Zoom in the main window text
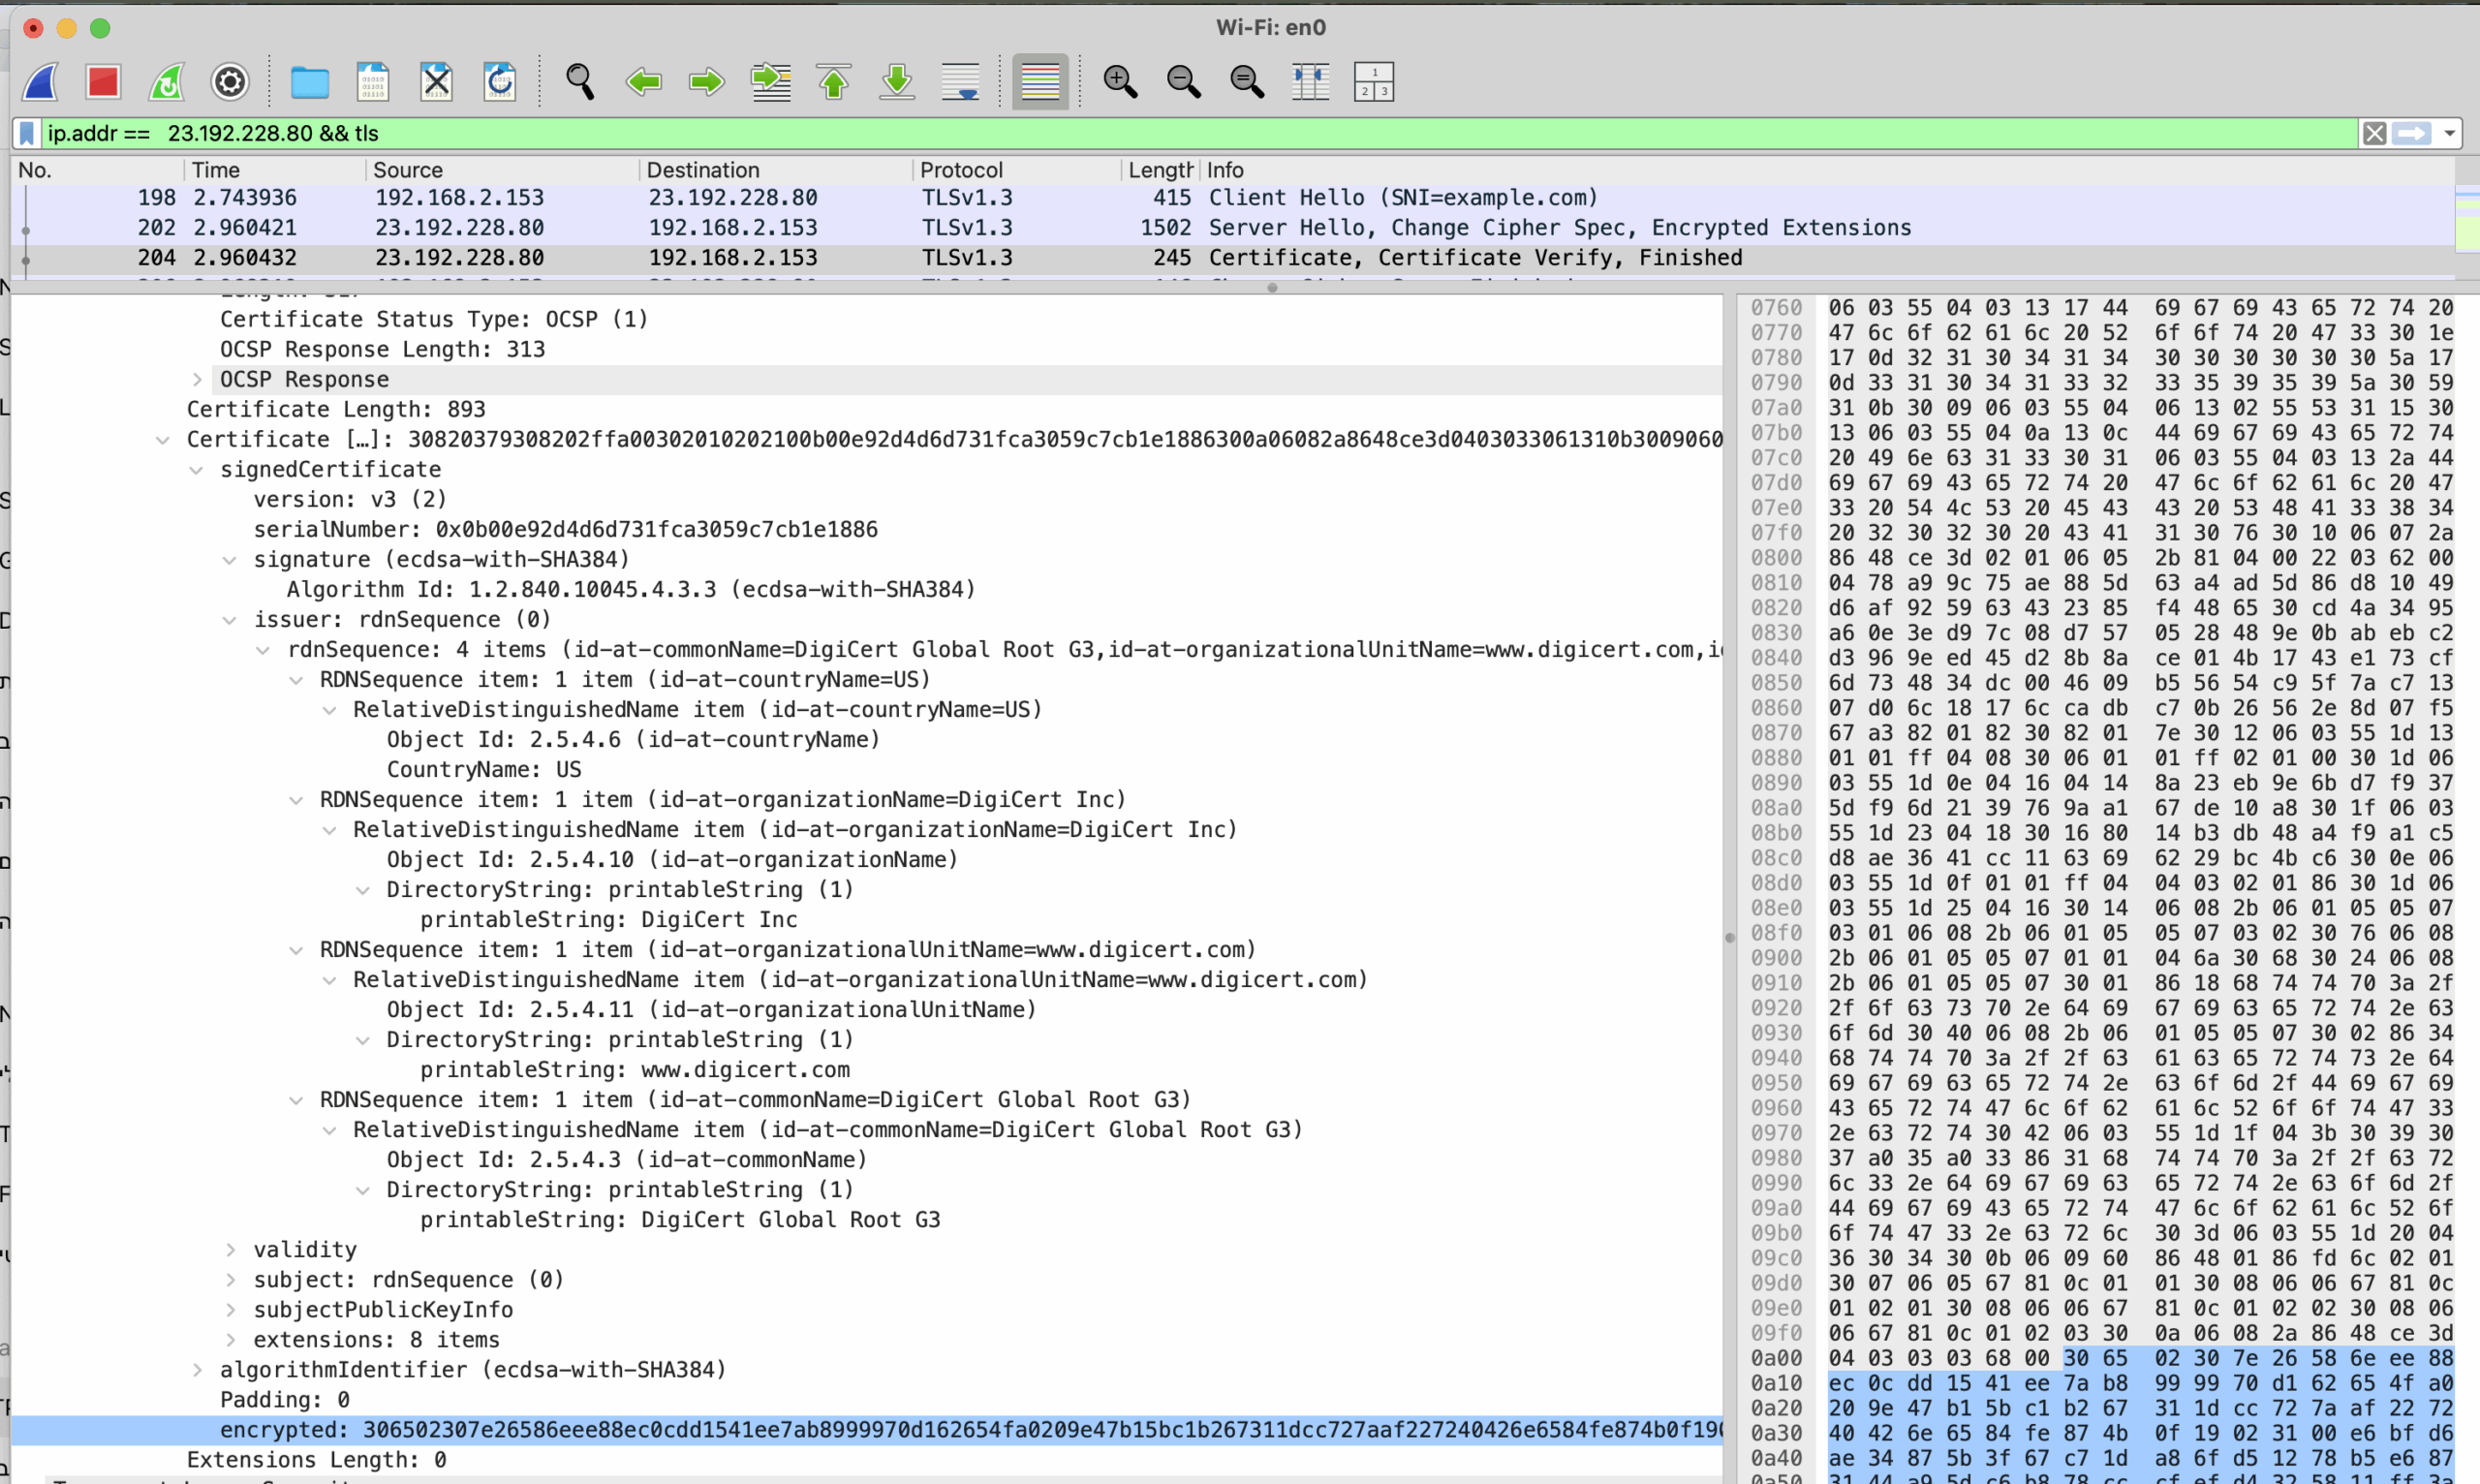 click(1120, 81)
